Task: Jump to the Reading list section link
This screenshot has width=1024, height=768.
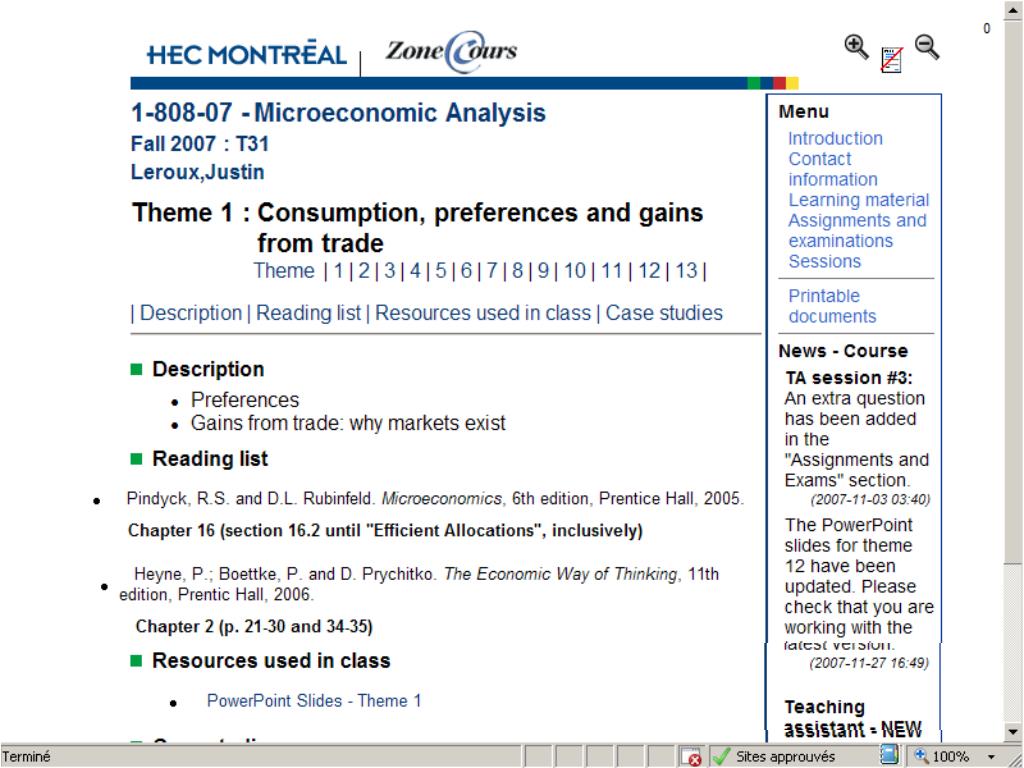Action: (308, 313)
